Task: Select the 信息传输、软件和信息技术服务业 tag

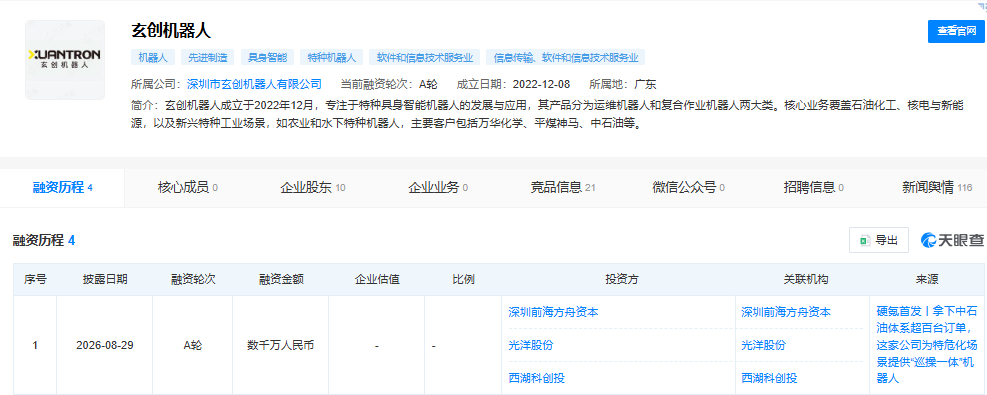Action: click(566, 58)
